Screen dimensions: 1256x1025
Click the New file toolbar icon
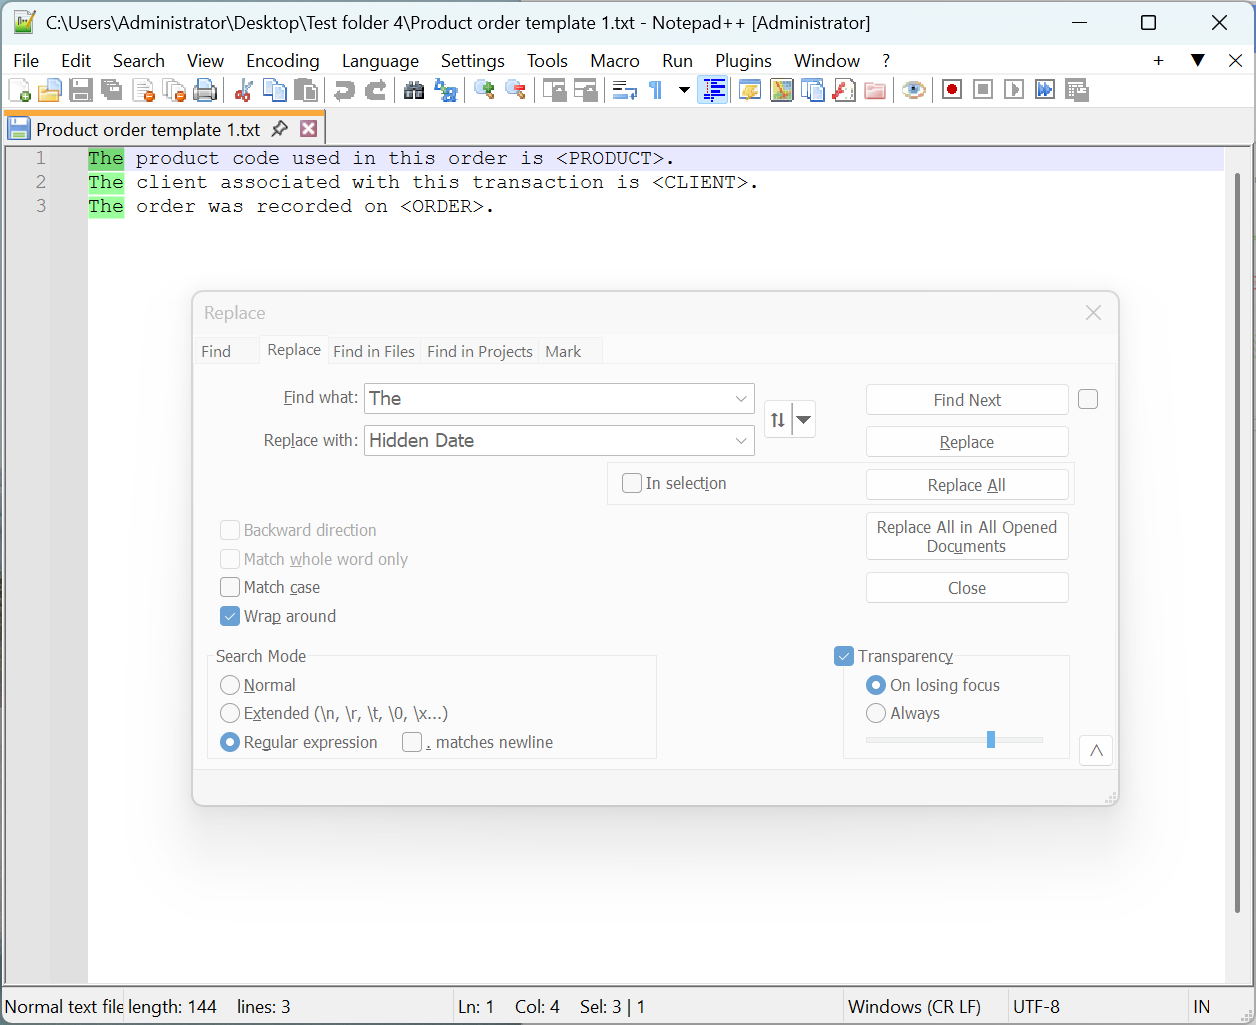[19, 91]
